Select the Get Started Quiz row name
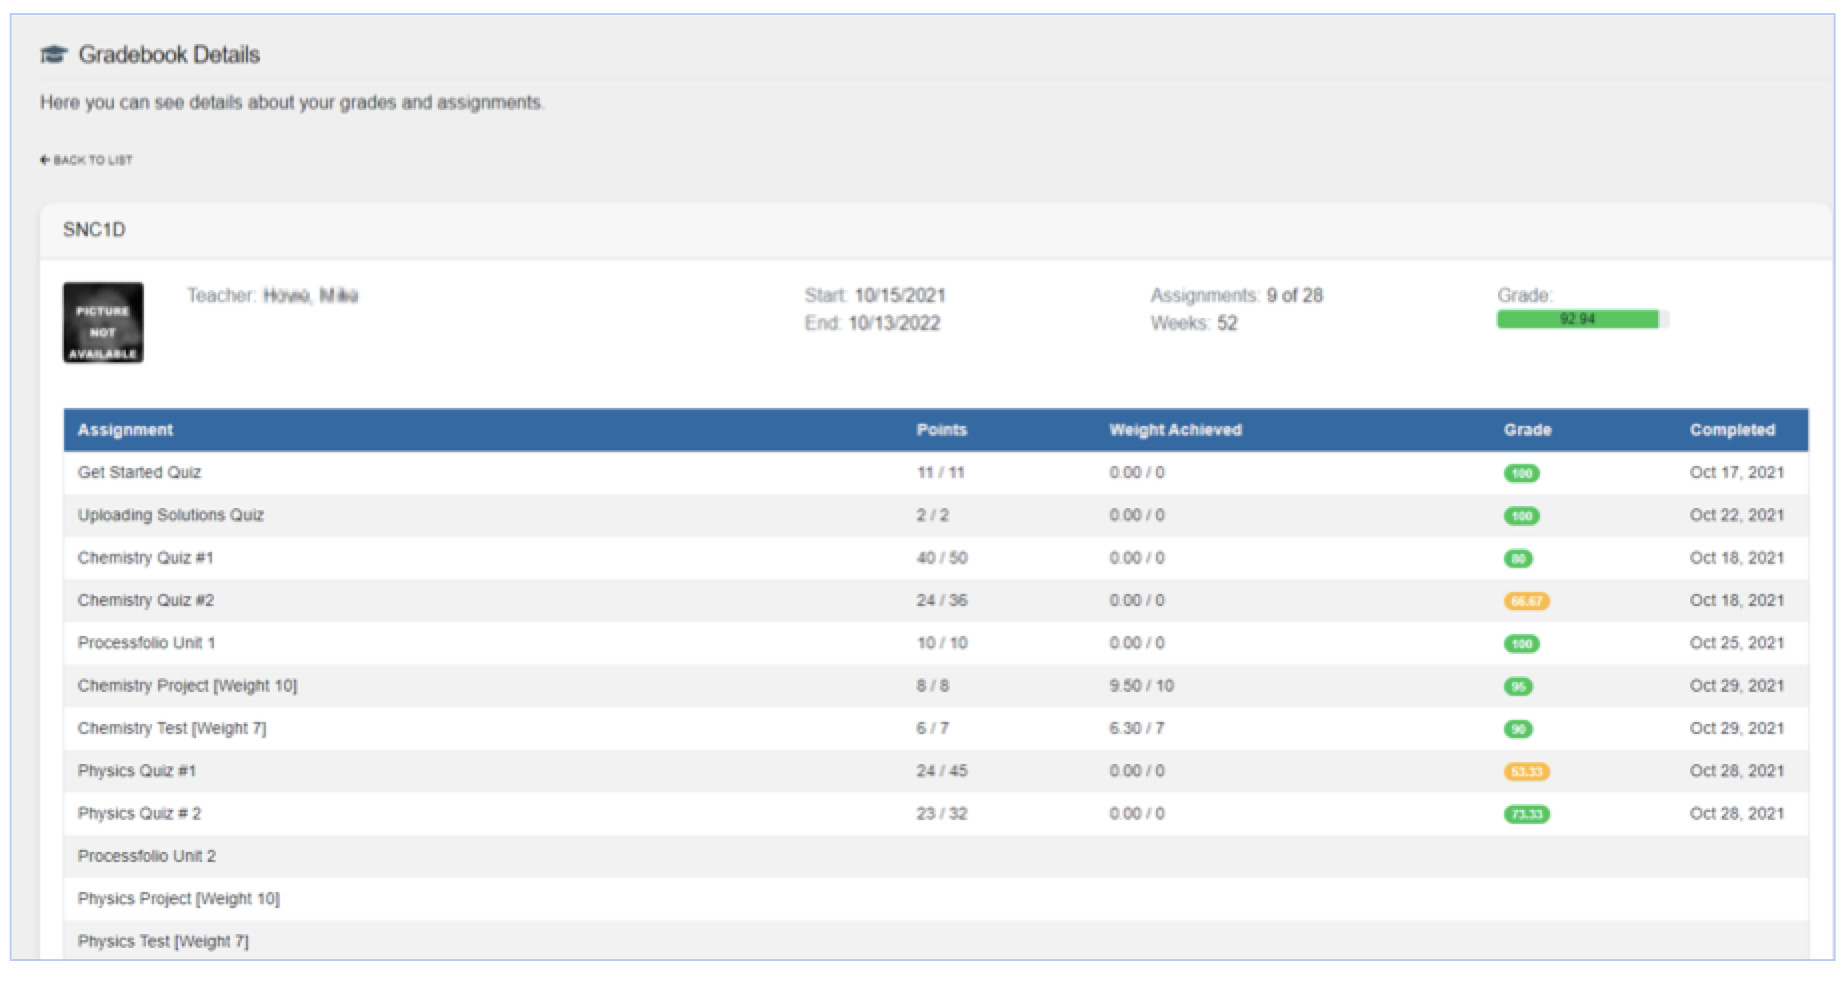Viewport: 1846px width, 984px height. (x=139, y=473)
